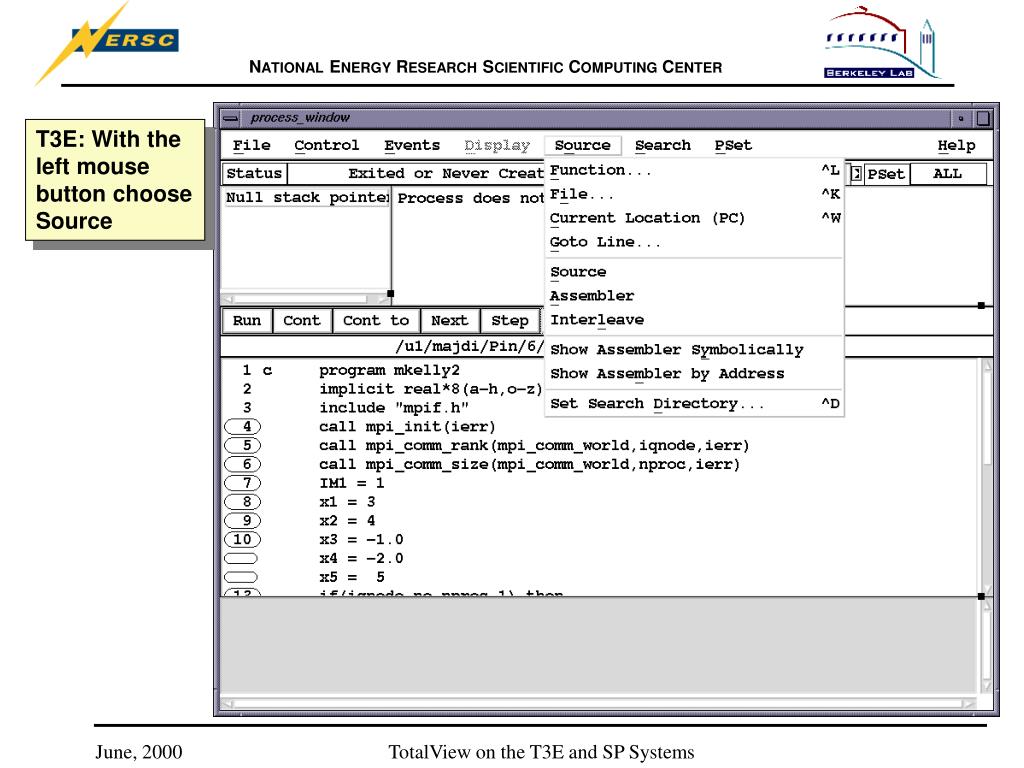Open the grayed Display menu

point(497,145)
